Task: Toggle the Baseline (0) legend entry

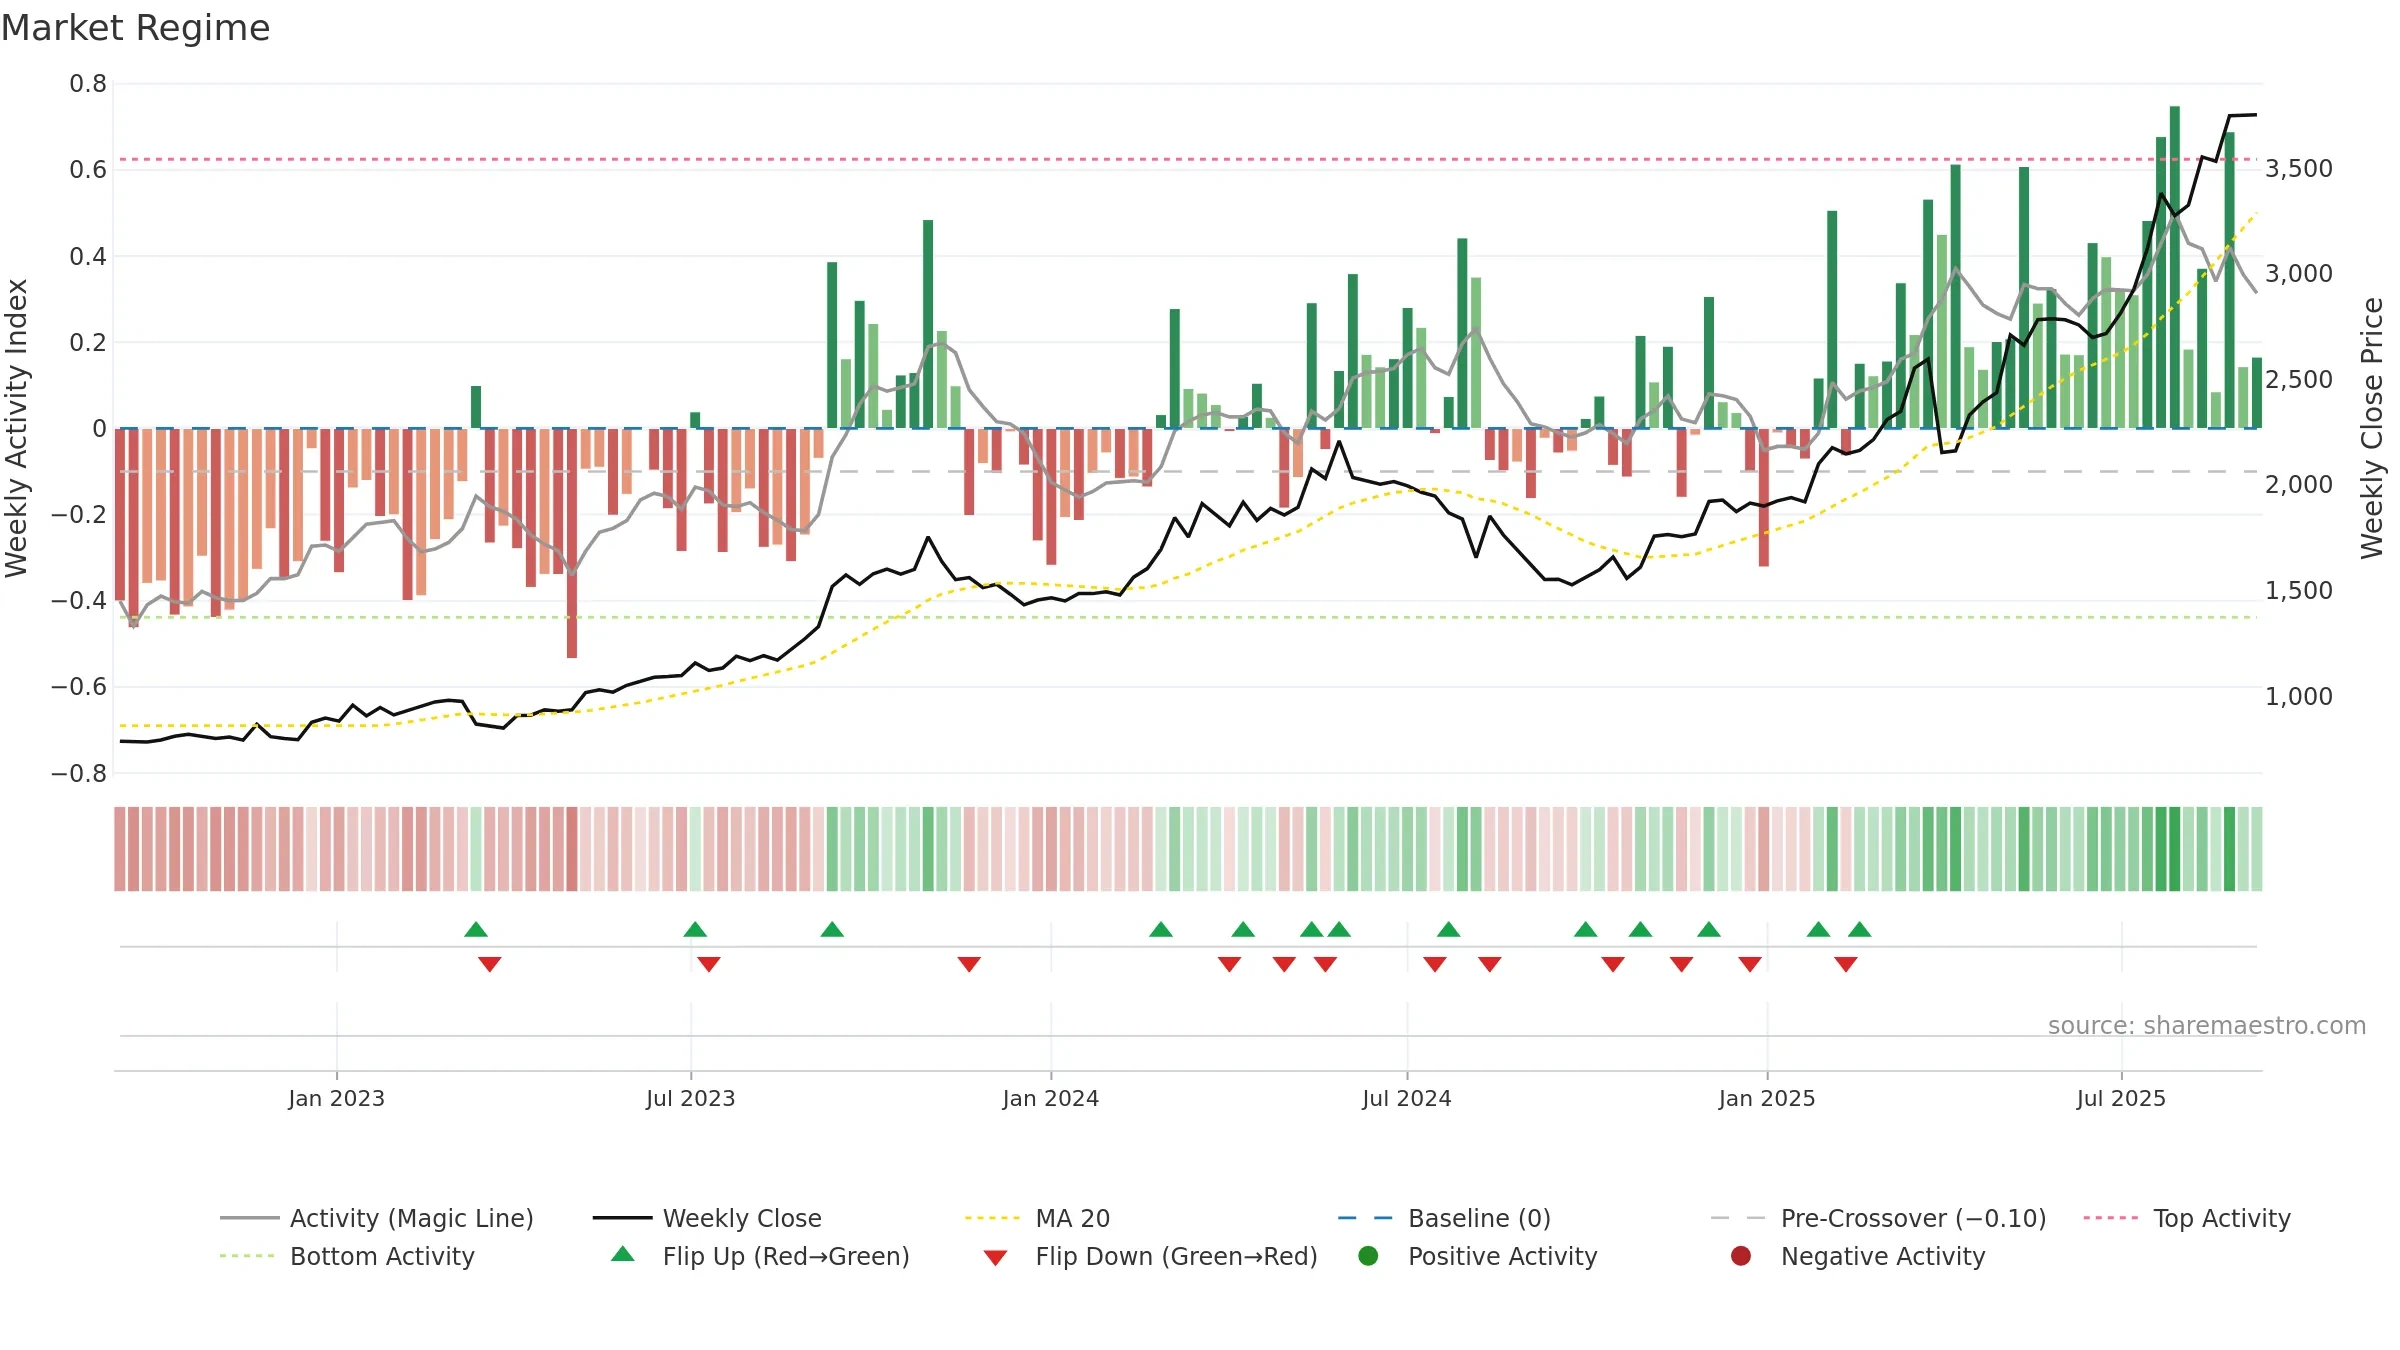Action: [1444, 1218]
